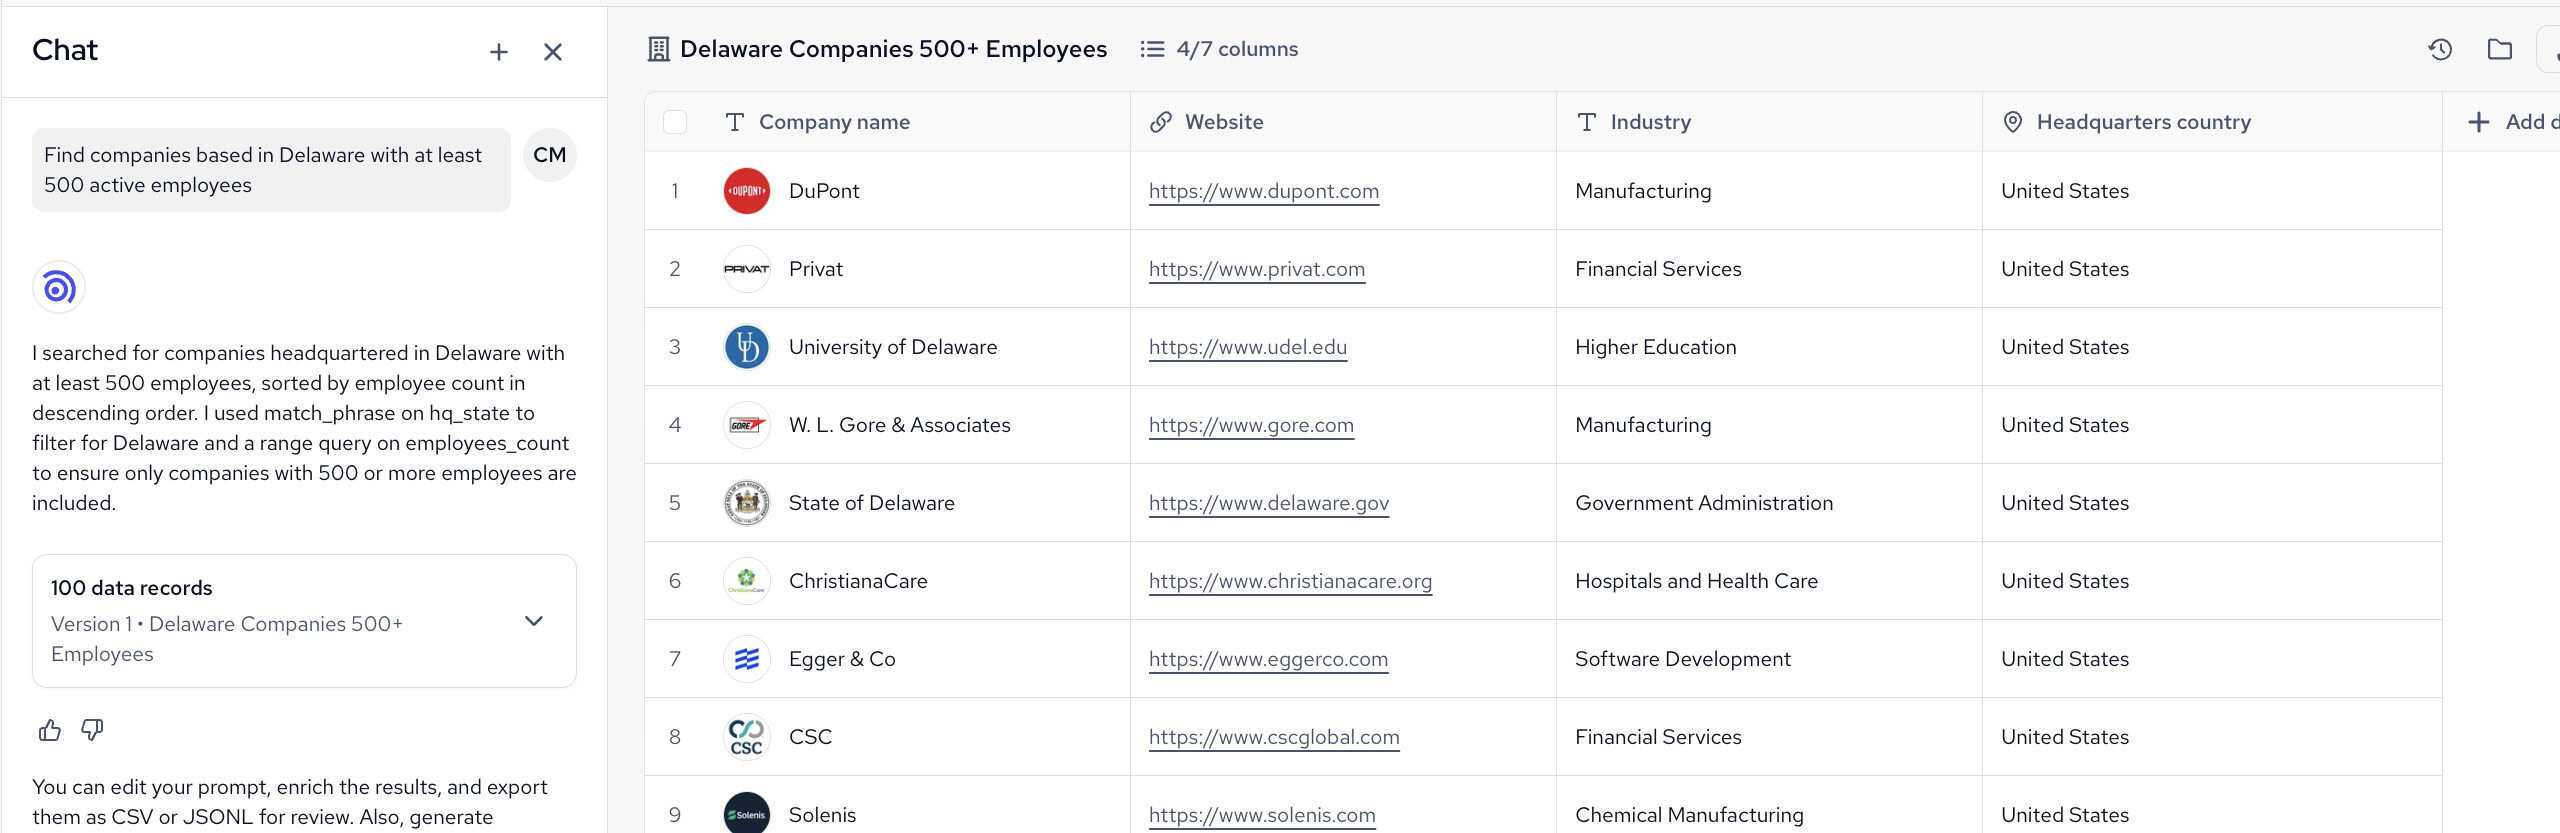This screenshot has height=833, width=2560.
Task: Click the Add column button
Action: (x=2510, y=122)
